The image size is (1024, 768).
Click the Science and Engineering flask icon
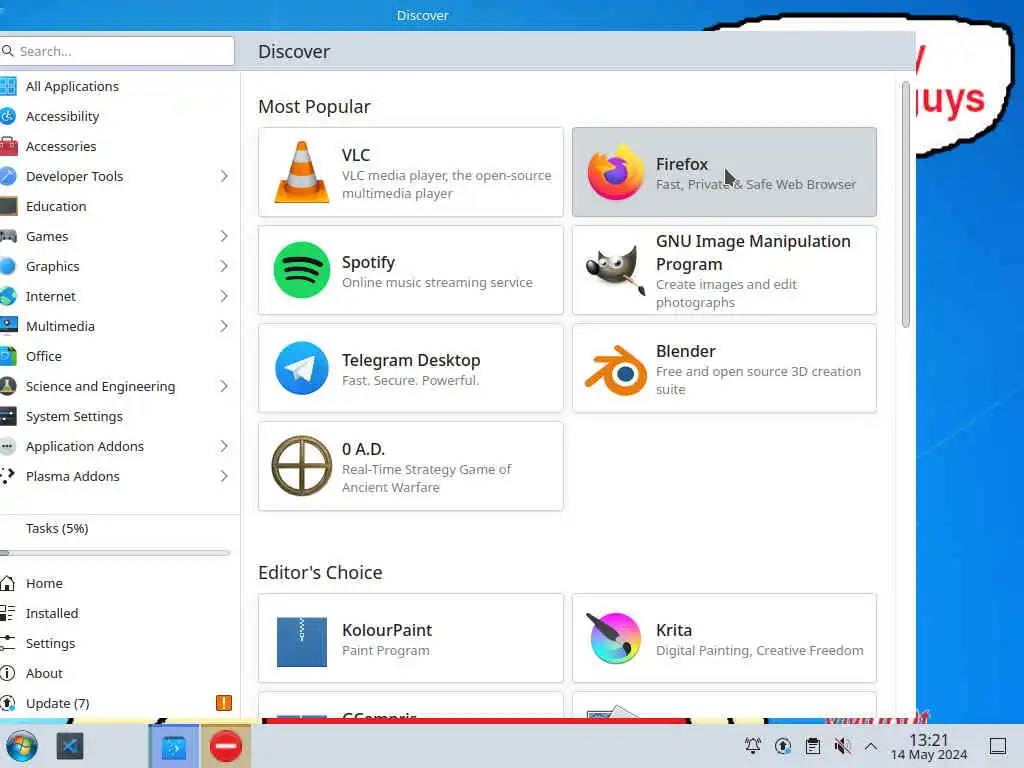tap(8, 386)
